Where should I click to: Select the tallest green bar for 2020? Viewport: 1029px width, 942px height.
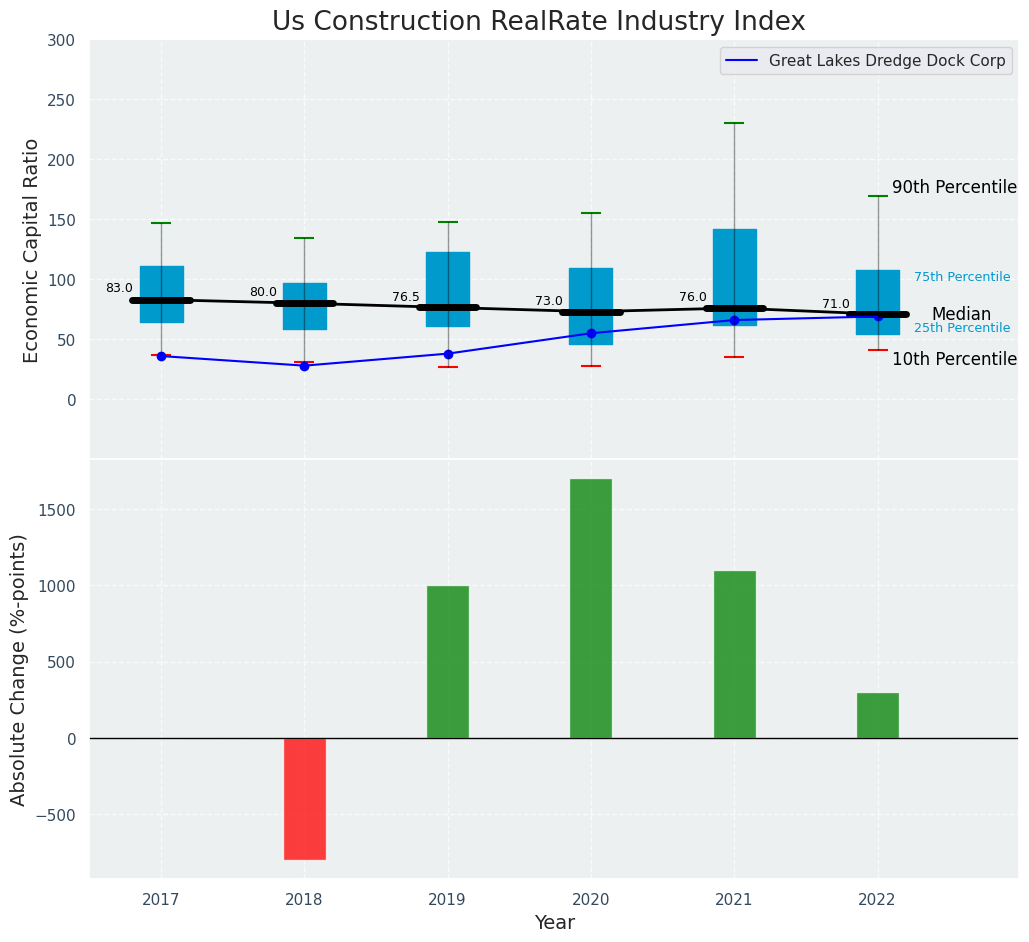[590, 608]
